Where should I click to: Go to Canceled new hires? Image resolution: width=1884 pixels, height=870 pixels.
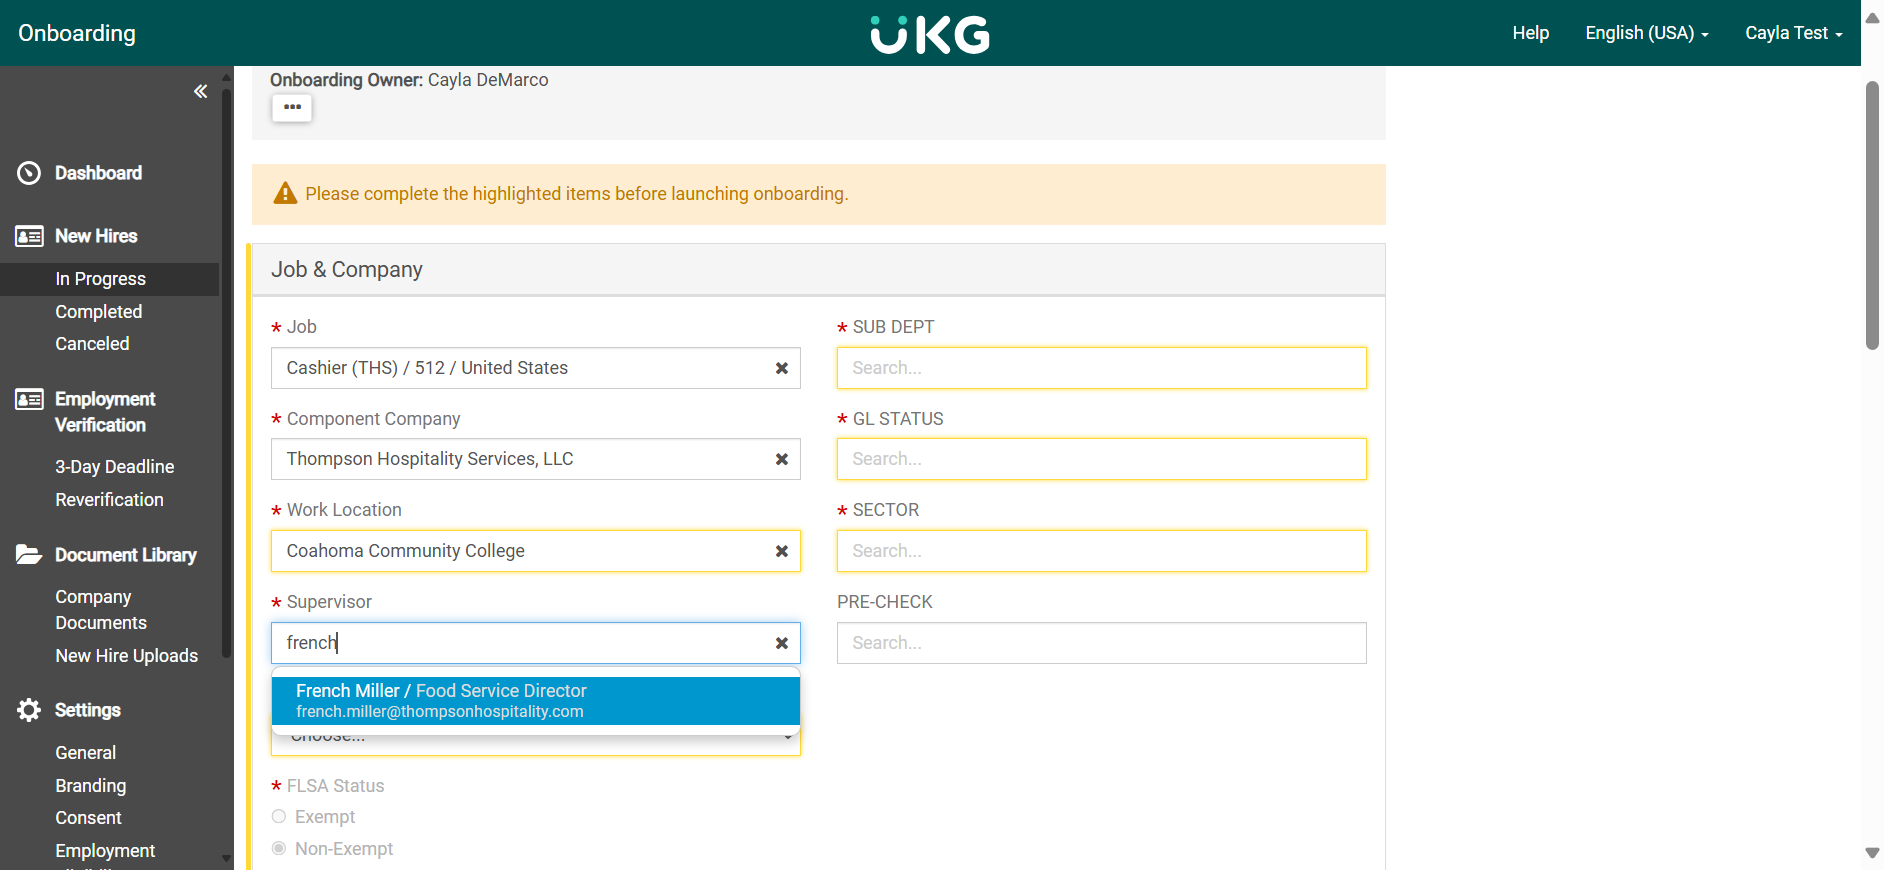click(x=92, y=344)
